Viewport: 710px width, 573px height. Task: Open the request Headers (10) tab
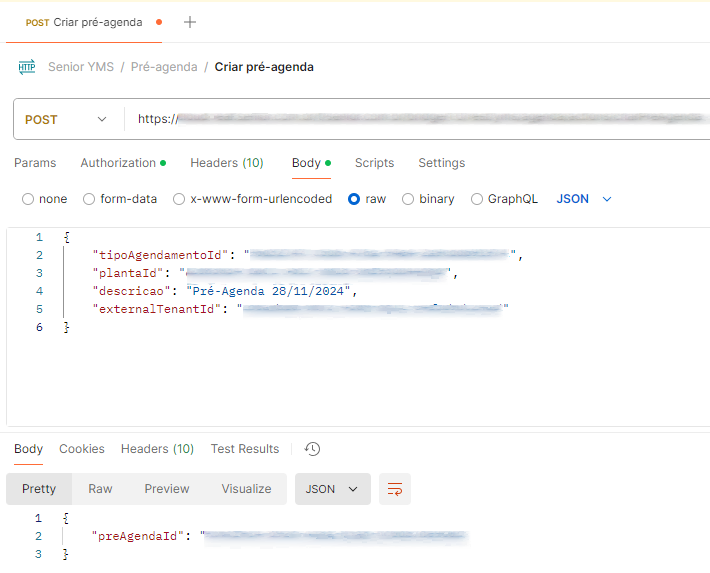(x=227, y=163)
